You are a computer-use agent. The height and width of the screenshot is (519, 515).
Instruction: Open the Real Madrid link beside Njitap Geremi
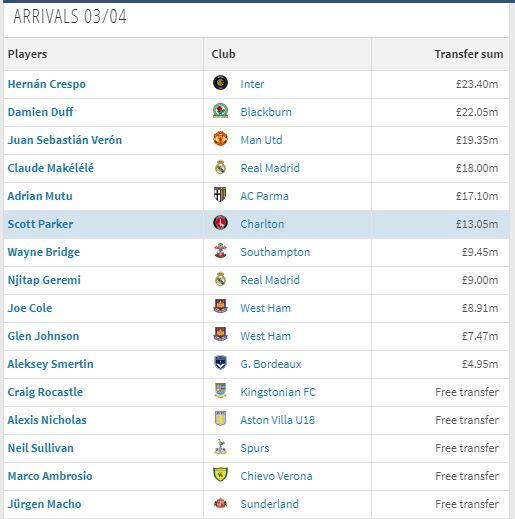tap(270, 280)
